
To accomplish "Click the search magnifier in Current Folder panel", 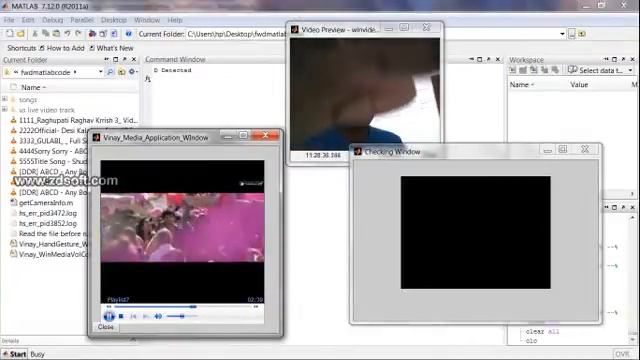I will coord(110,72).
